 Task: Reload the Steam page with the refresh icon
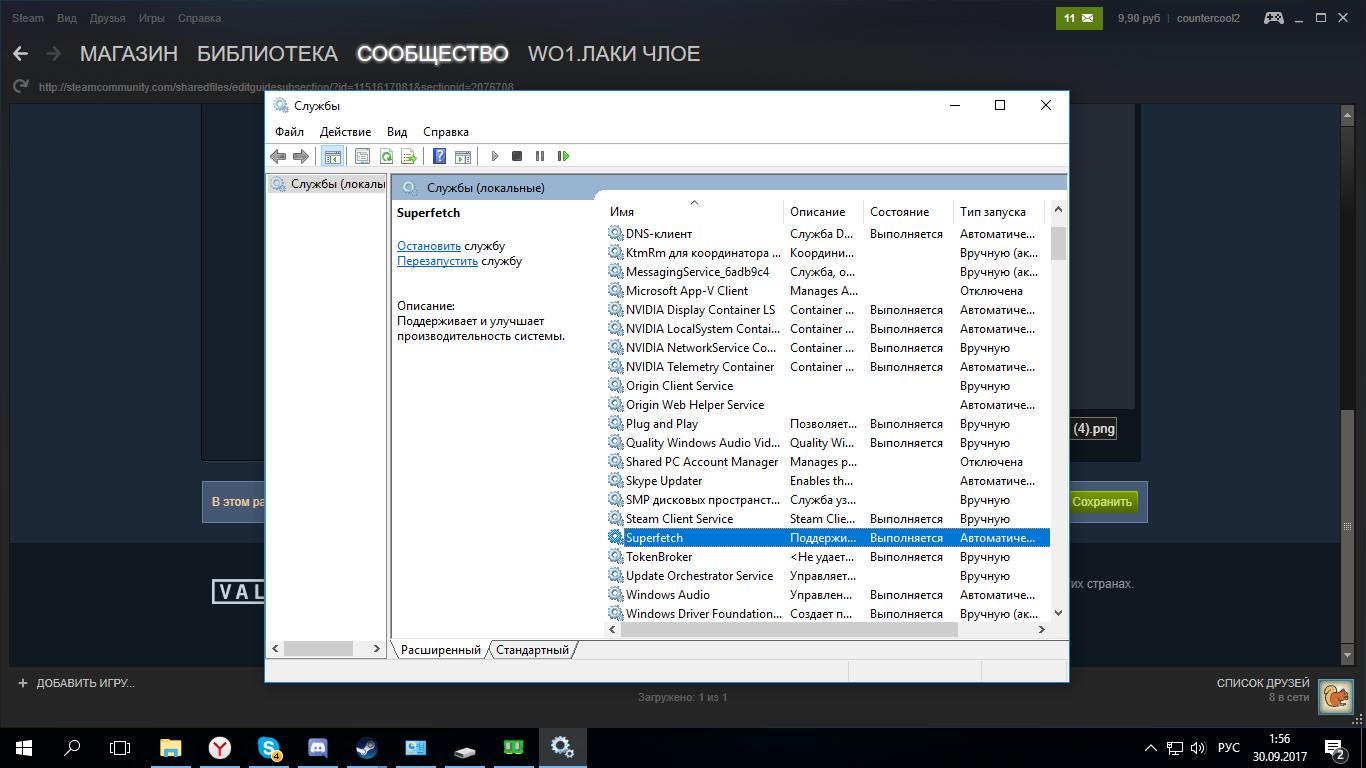(x=20, y=87)
